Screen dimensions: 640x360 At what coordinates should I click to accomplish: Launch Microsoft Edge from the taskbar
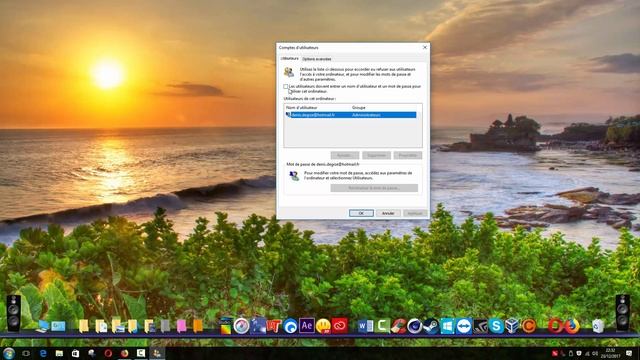[43, 353]
